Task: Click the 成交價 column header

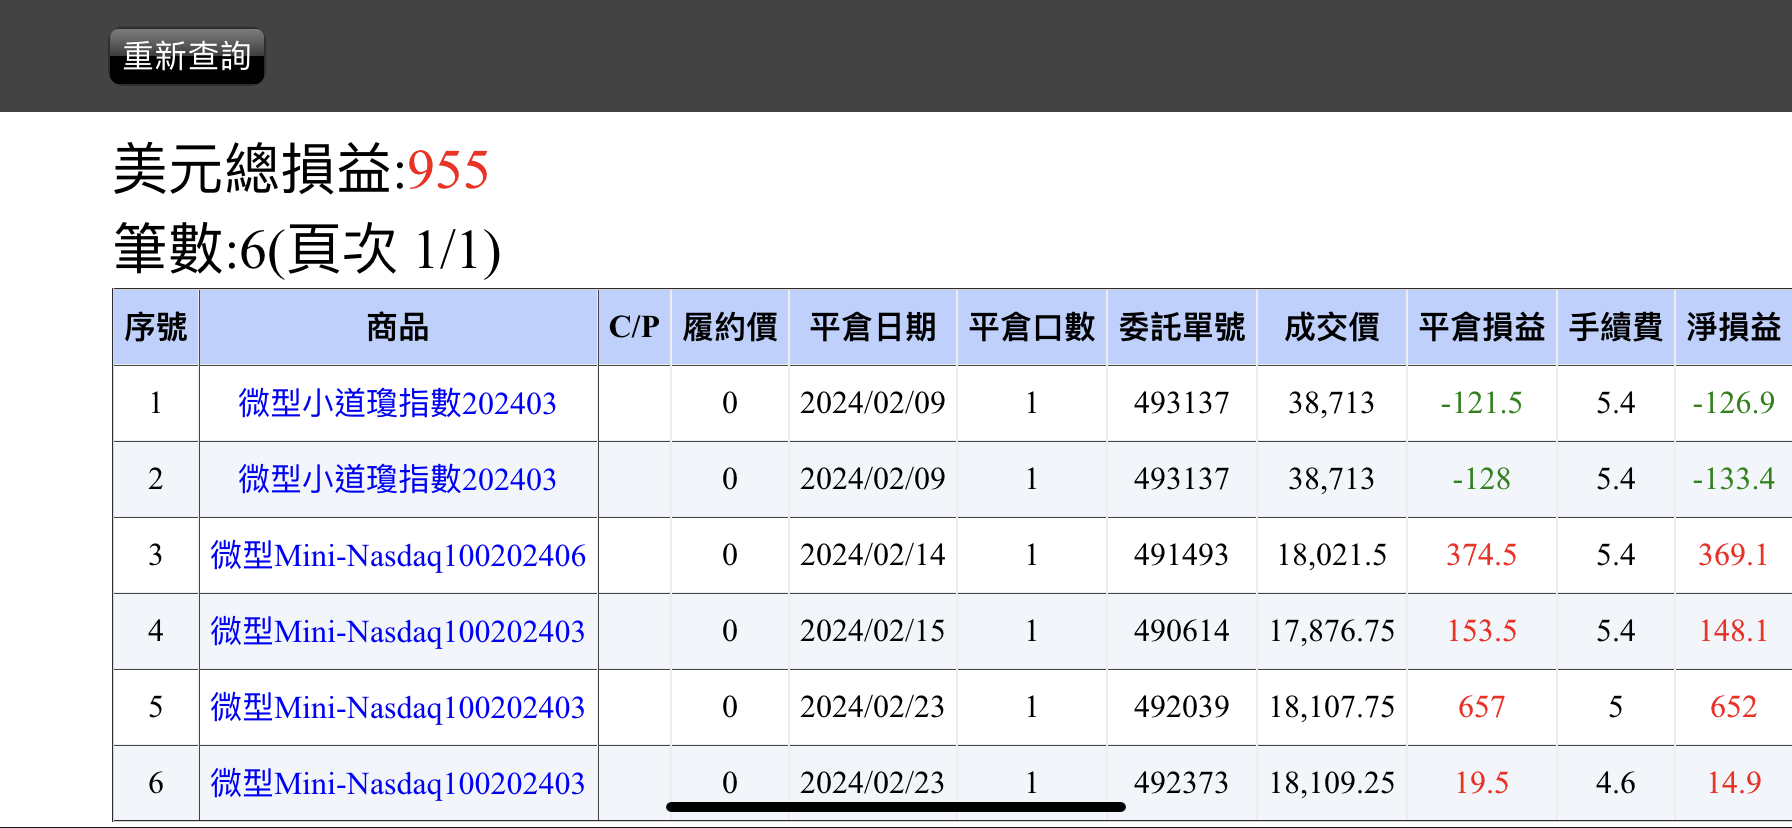Action: click(x=1332, y=327)
